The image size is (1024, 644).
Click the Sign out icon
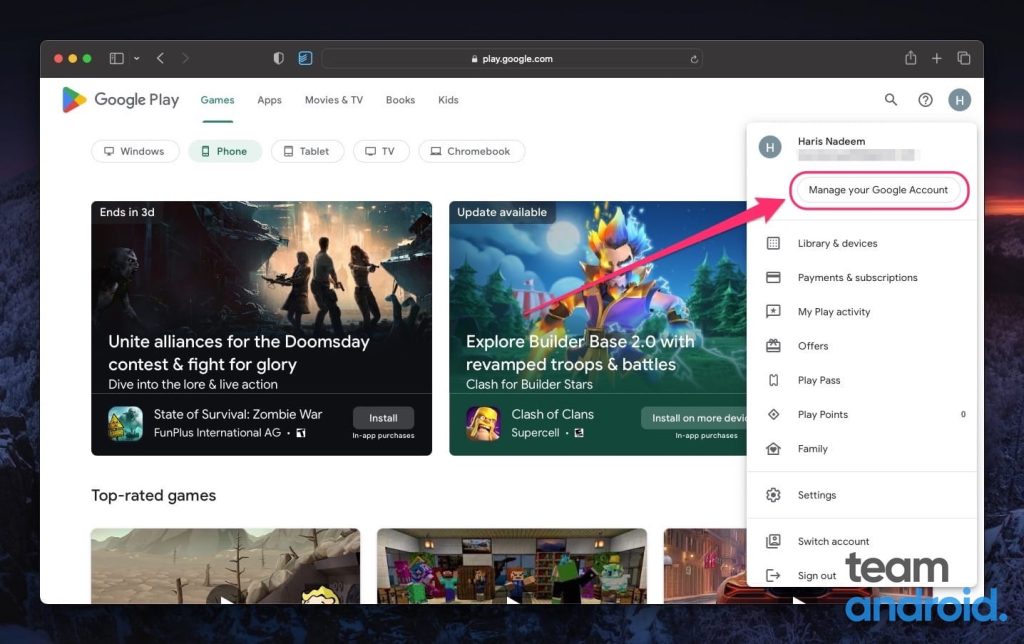pos(773,576)
